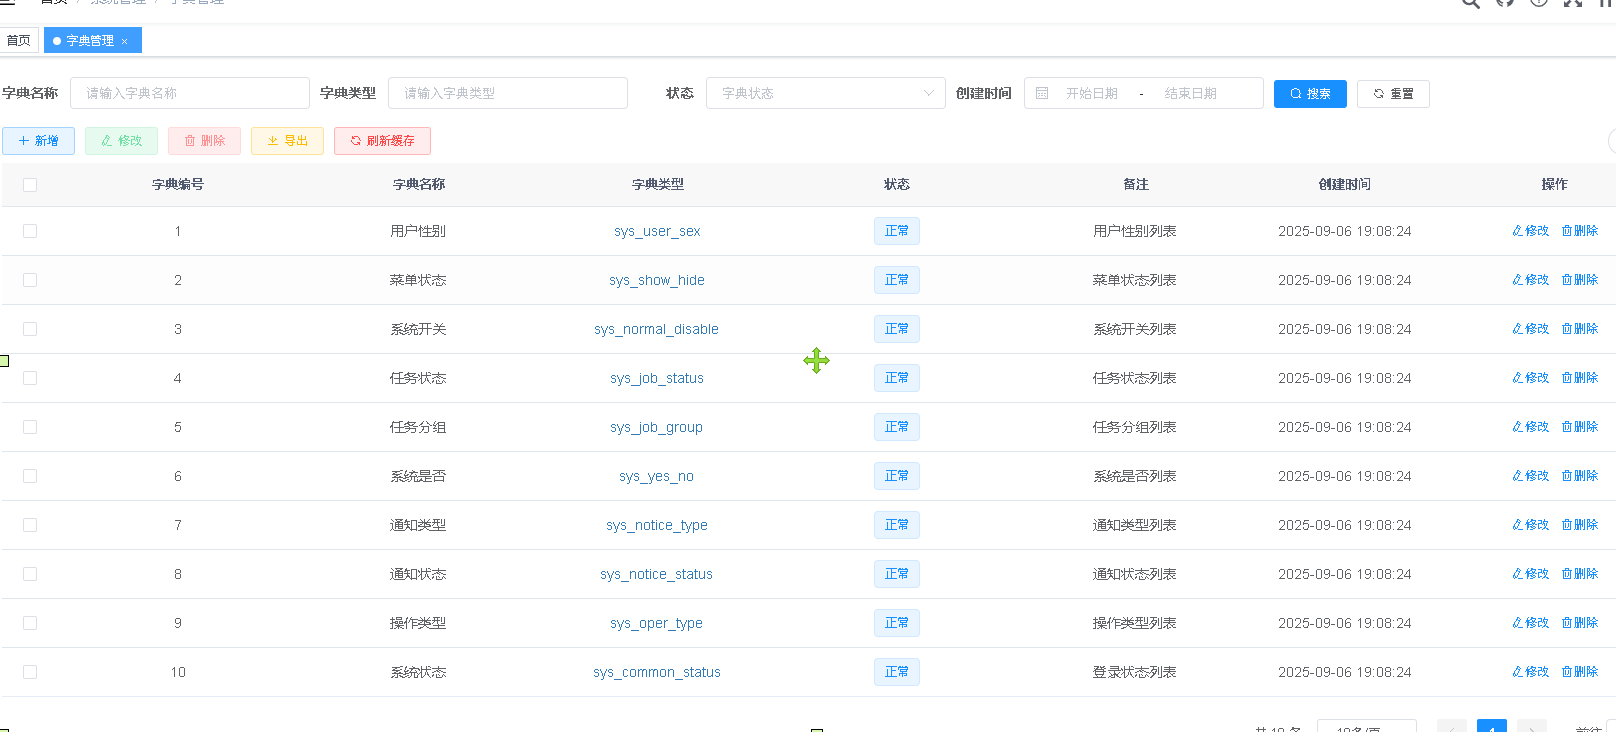Check the checkbox for row 1 用户性别
Viewport: 1616px width, 732px height.
coord(30,231)
